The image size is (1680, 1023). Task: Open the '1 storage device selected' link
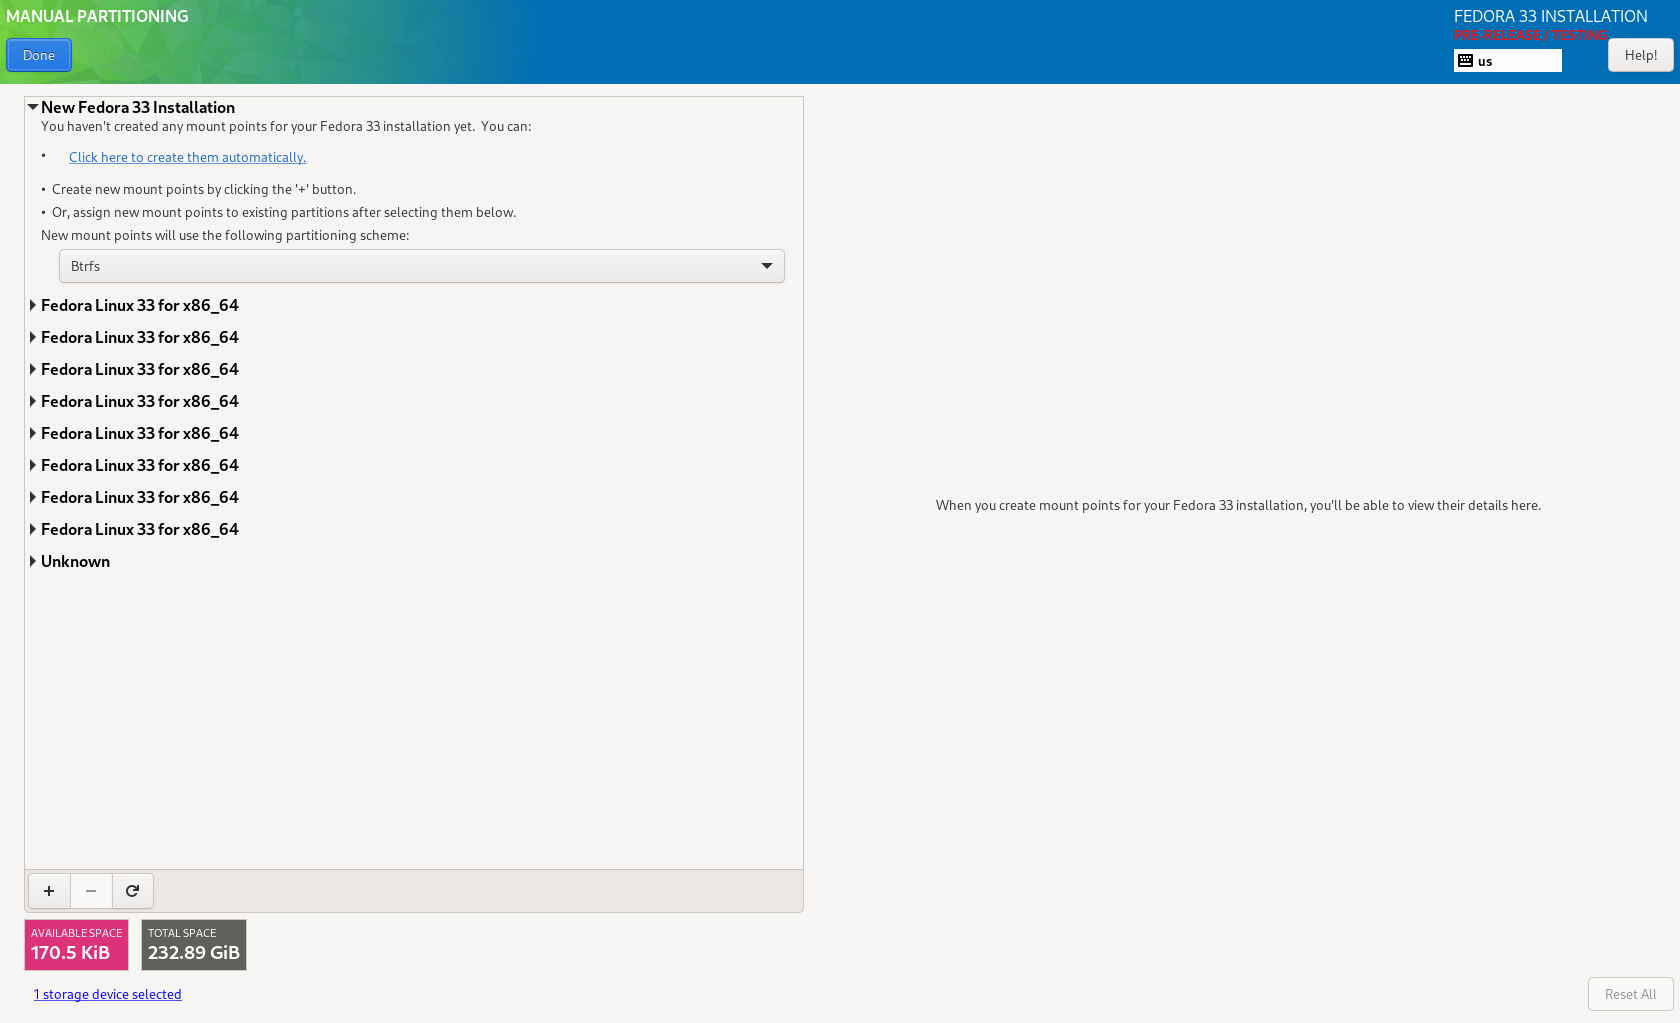coord(107,994)
